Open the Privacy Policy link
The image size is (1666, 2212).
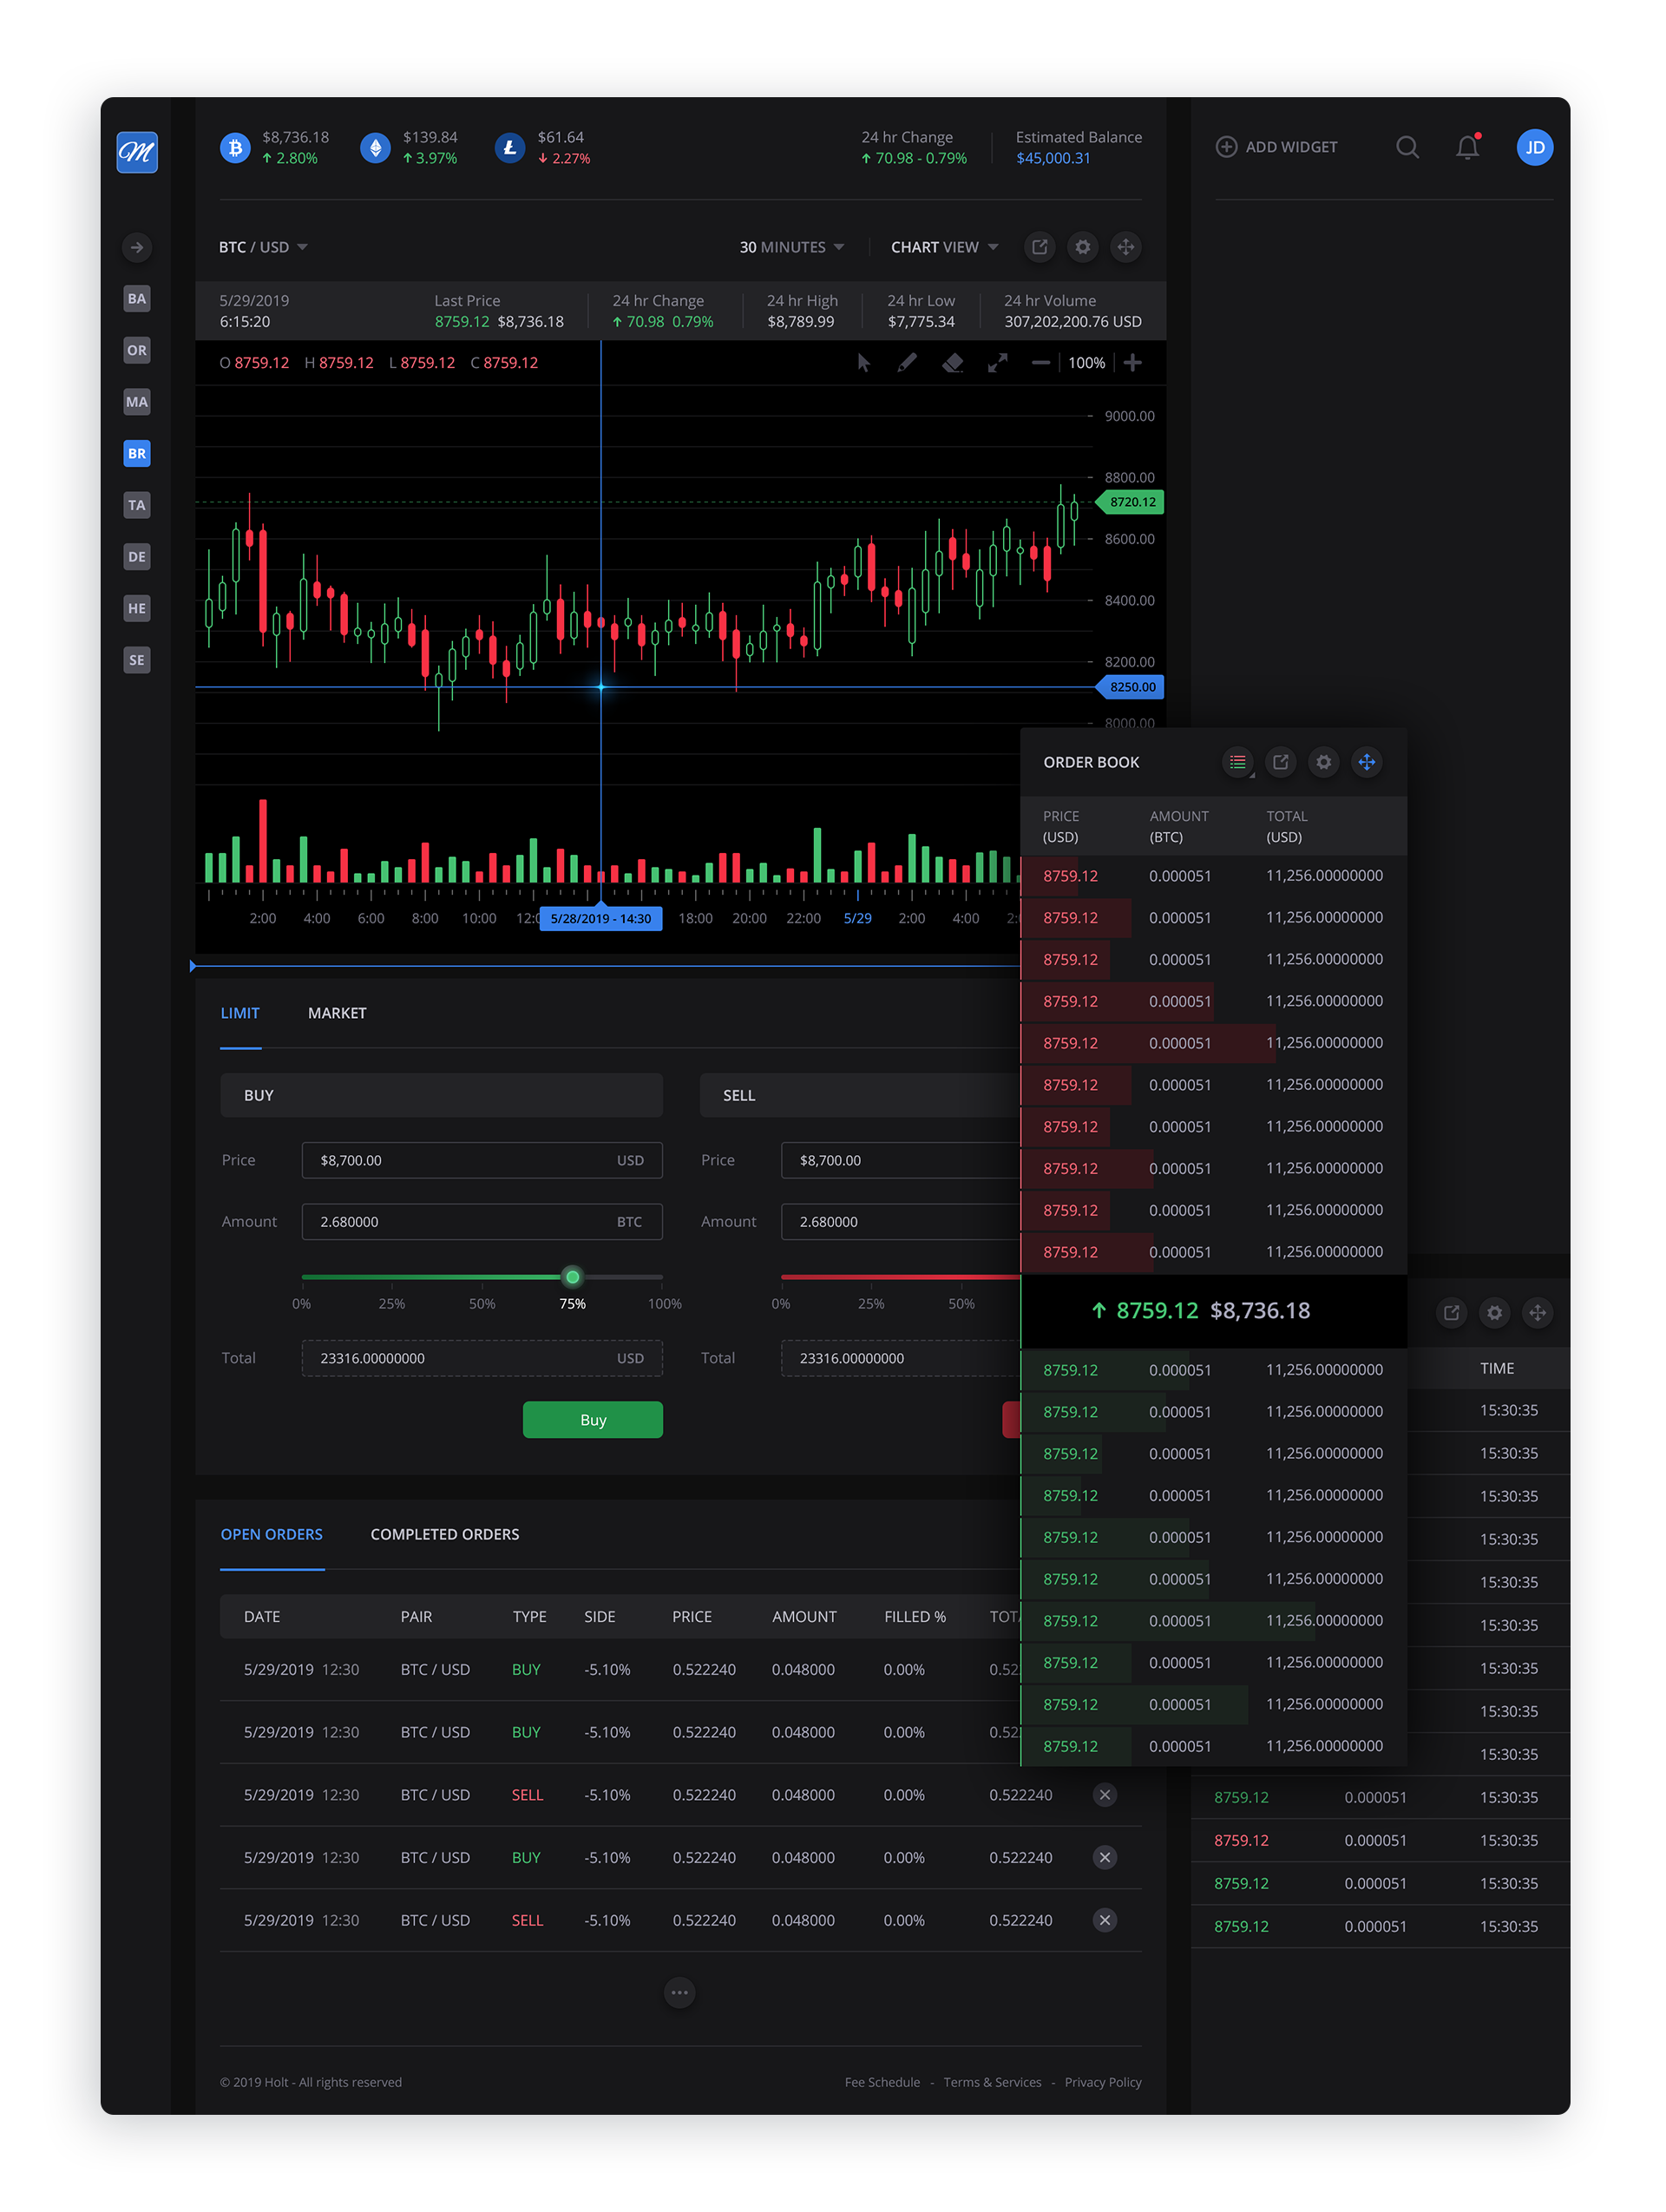[1103, 2082]
